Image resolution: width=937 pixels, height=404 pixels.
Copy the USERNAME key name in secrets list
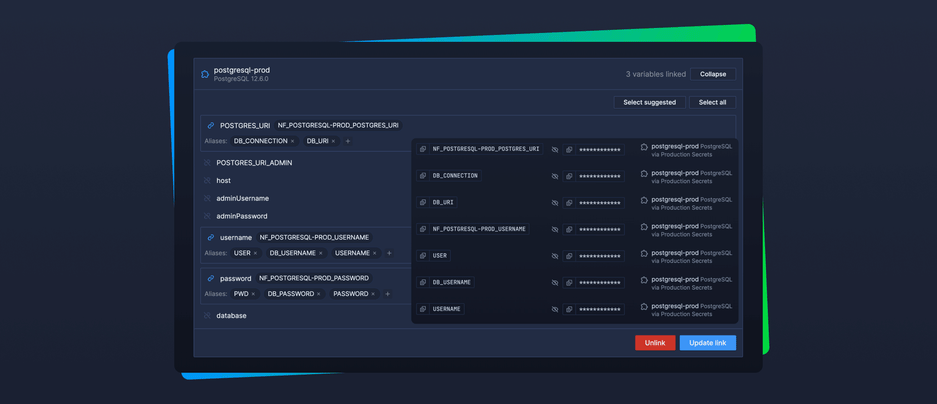click(x=422, y=309)
